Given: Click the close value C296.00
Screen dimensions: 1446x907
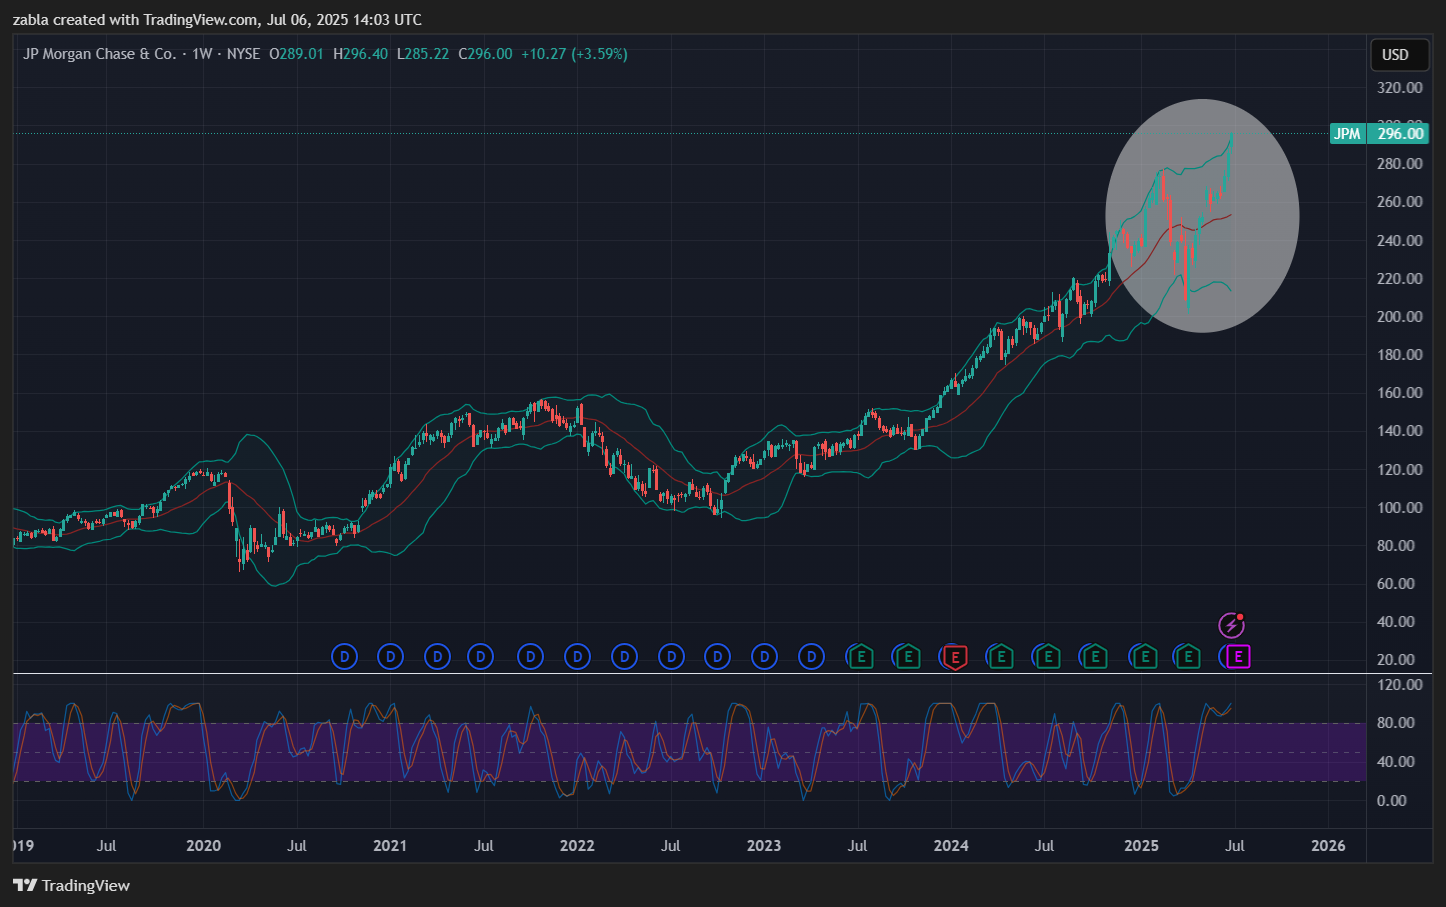Looking at the screenshot, I should tap(485, 54).
